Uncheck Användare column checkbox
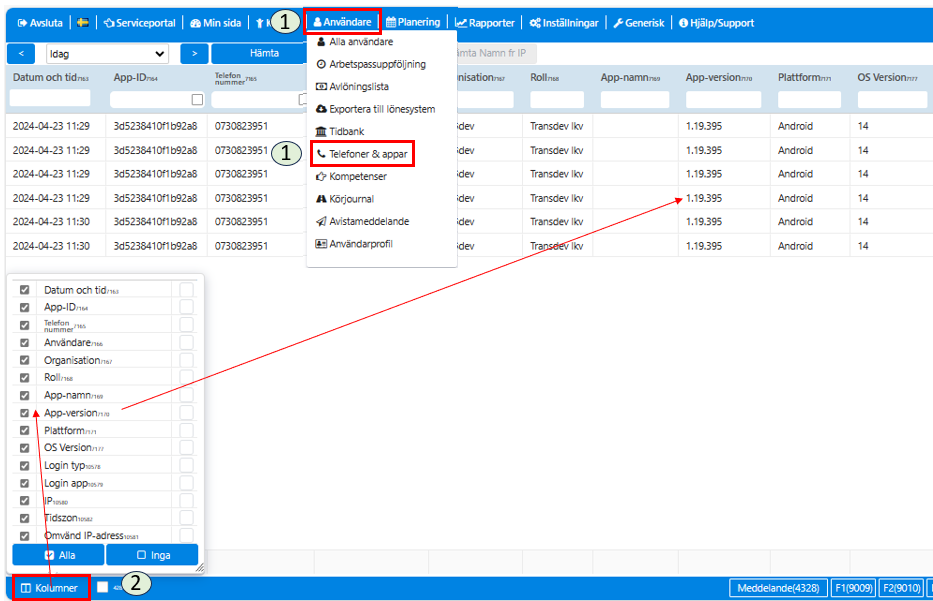 pyautogui.click(x=24, y=343)
